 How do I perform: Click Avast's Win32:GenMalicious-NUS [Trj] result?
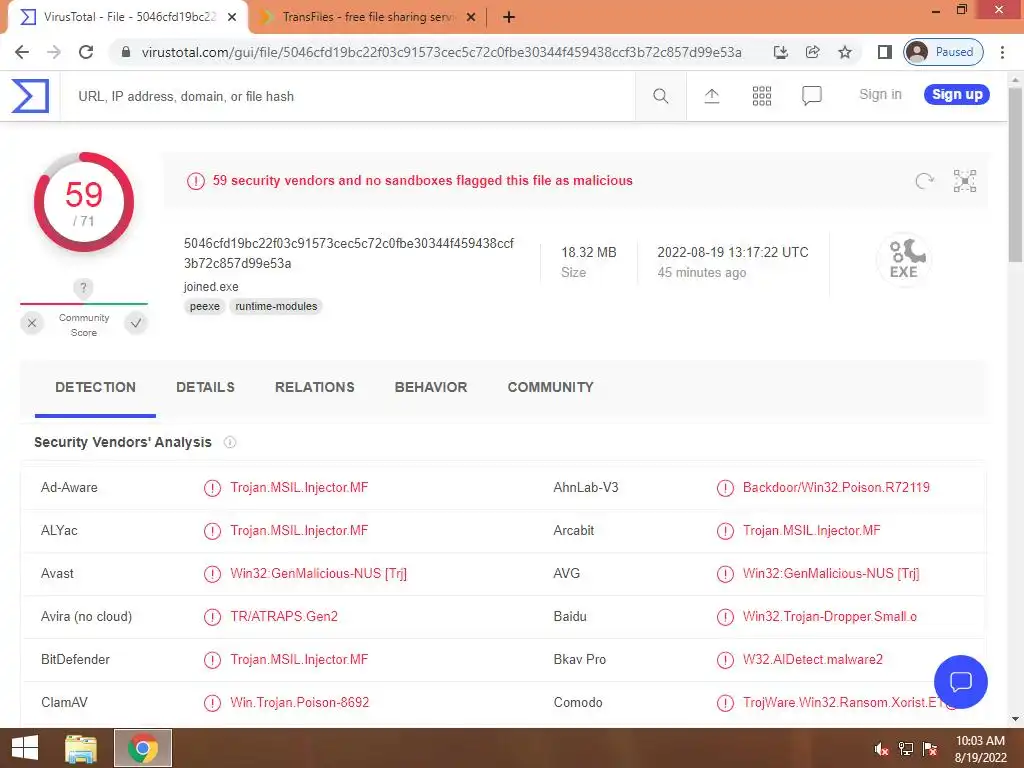point(319,573)
